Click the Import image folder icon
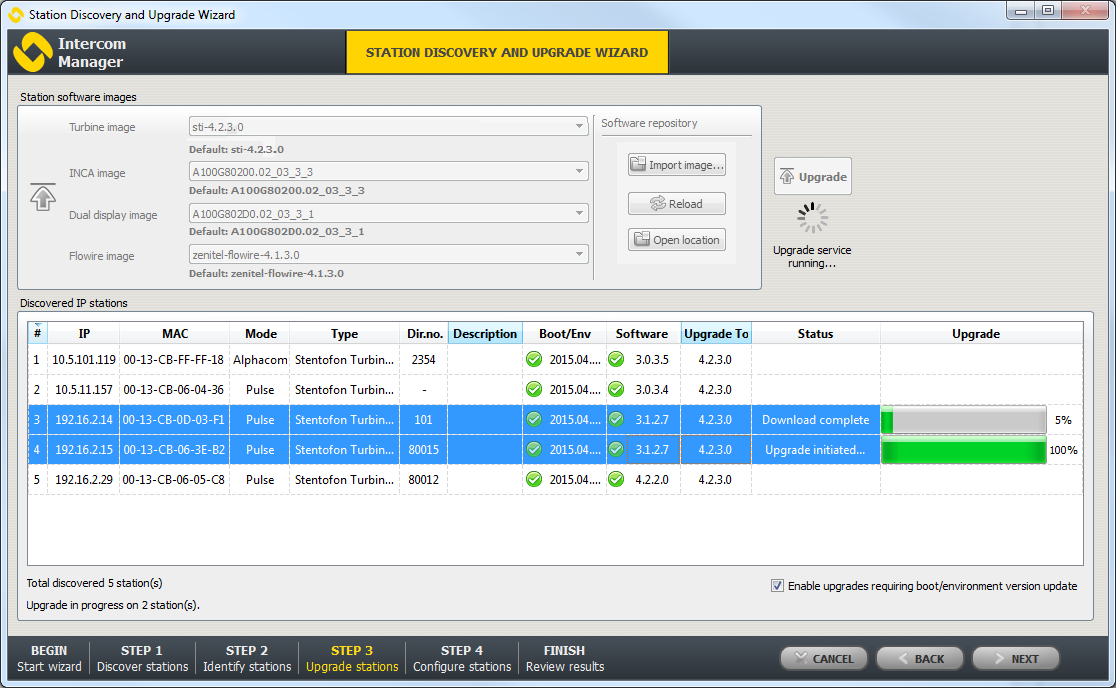The image size is (1116, 688). [638, 165]
